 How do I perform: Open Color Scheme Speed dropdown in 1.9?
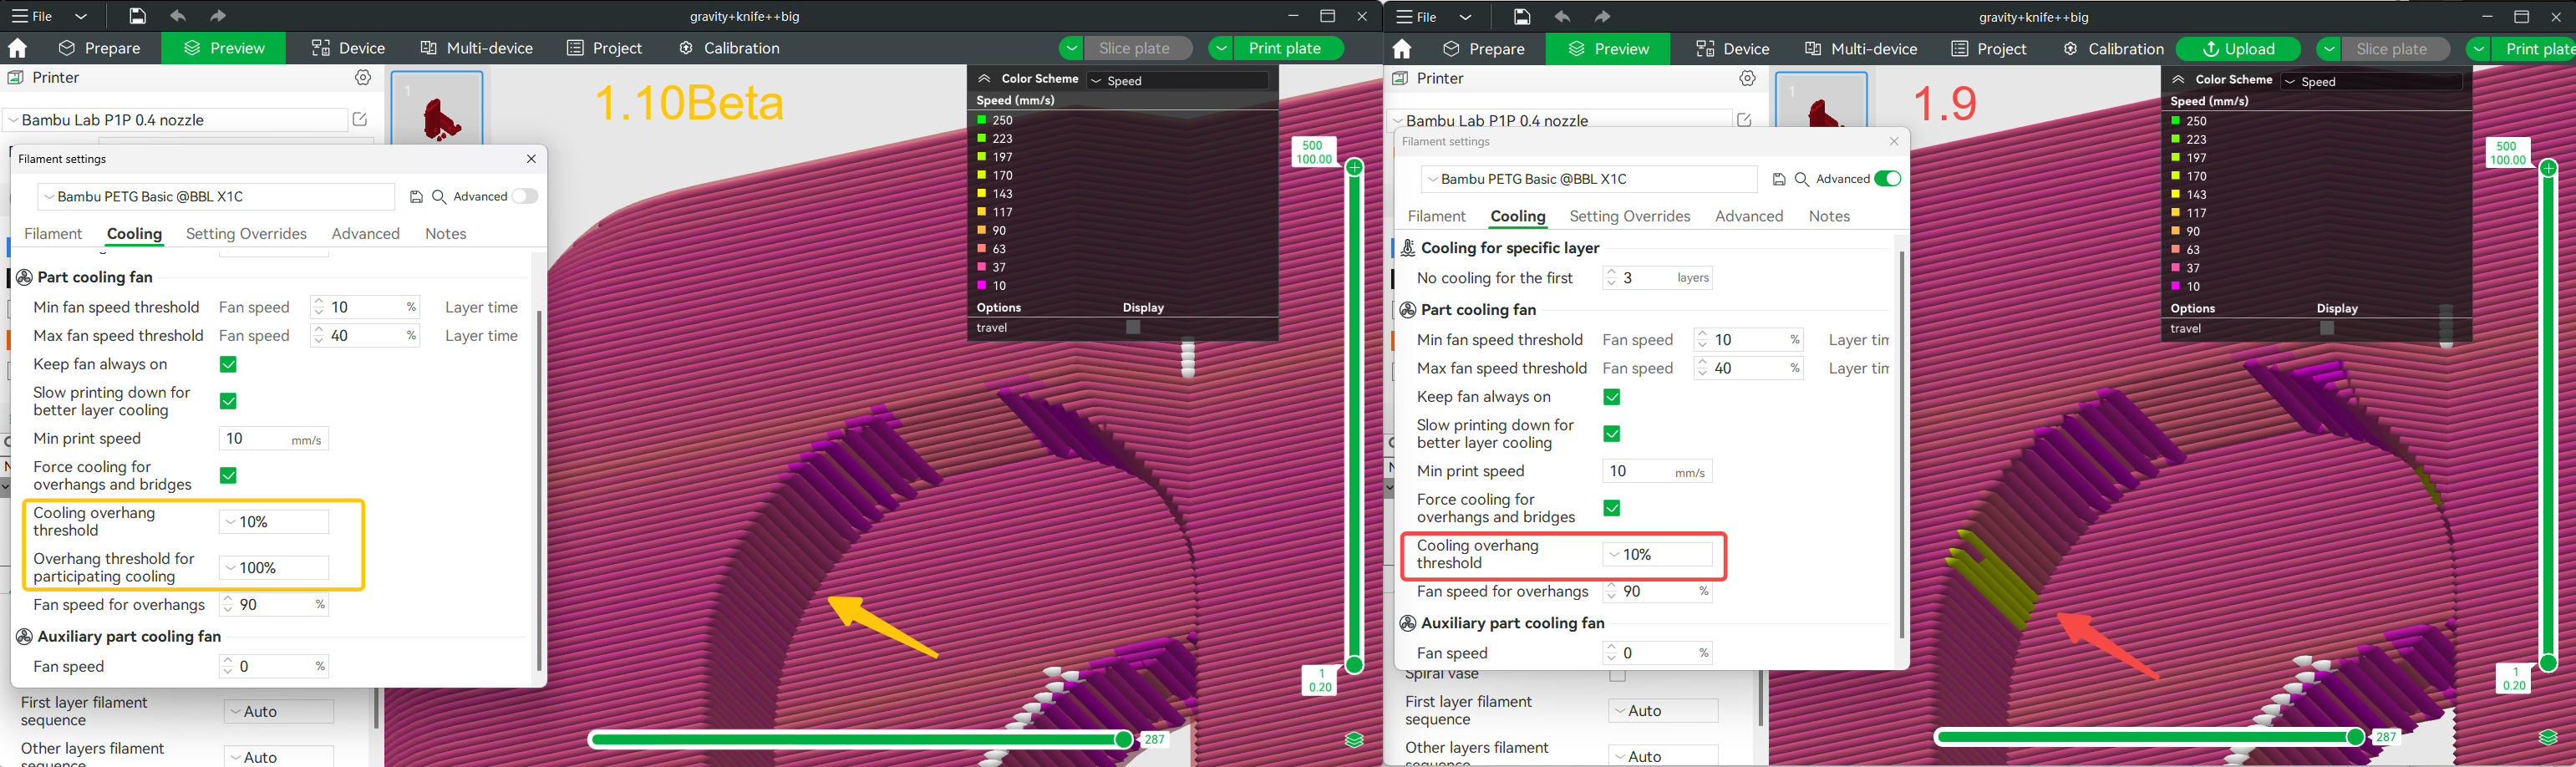click(x=2371, y=81)
